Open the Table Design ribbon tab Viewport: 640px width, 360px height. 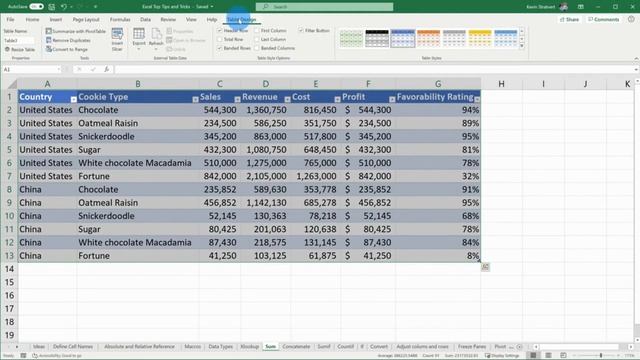pyautogui.click(x=241, y=20)
